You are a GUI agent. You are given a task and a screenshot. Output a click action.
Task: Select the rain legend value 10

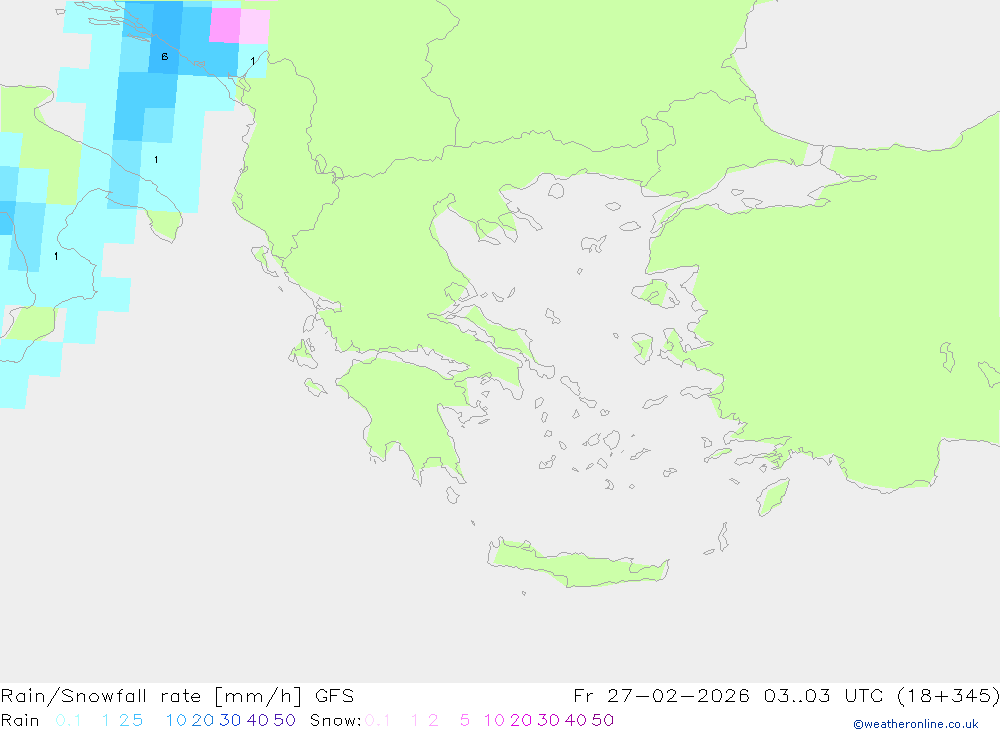(x=176, y=720)
